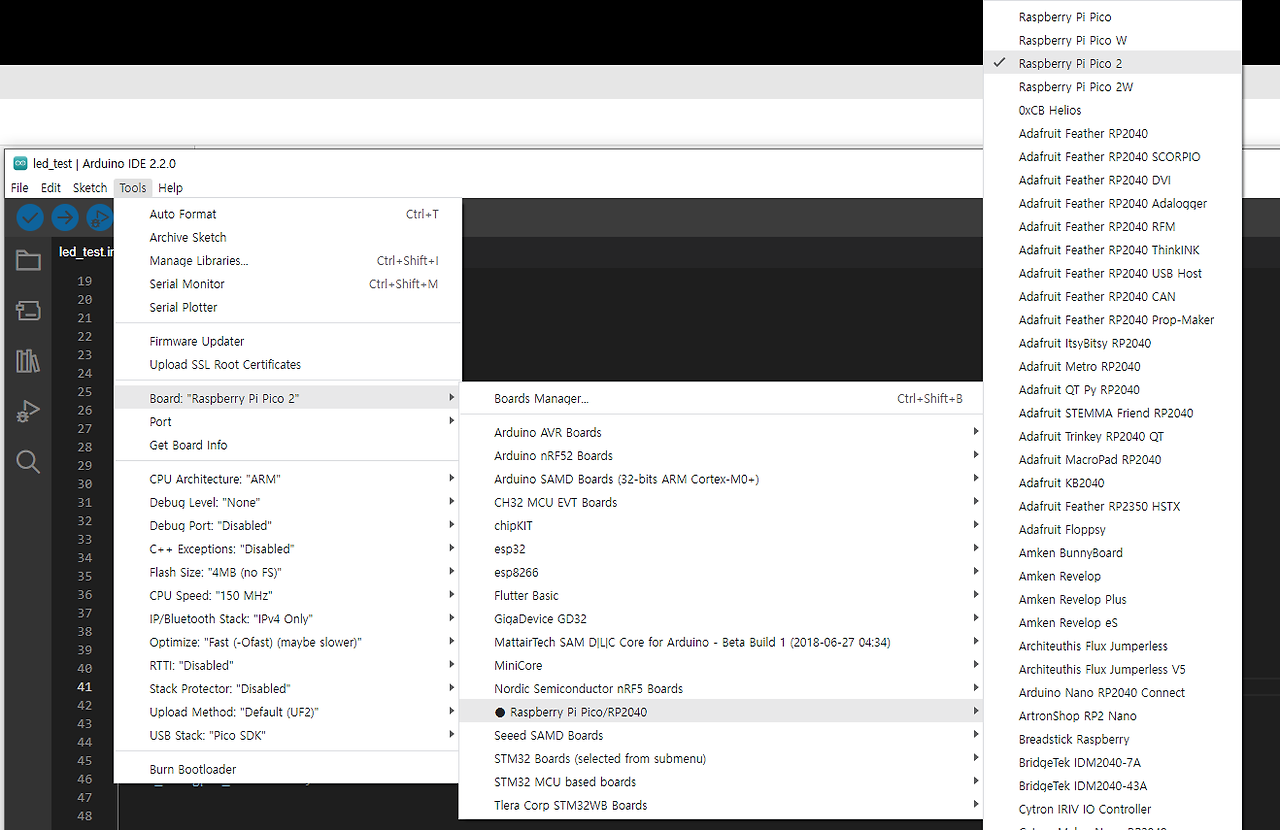The width and height of the screenshot is (1280, 830).
Task: Expand the MiniCore boards submenu
Action: (x=721, y=665)
